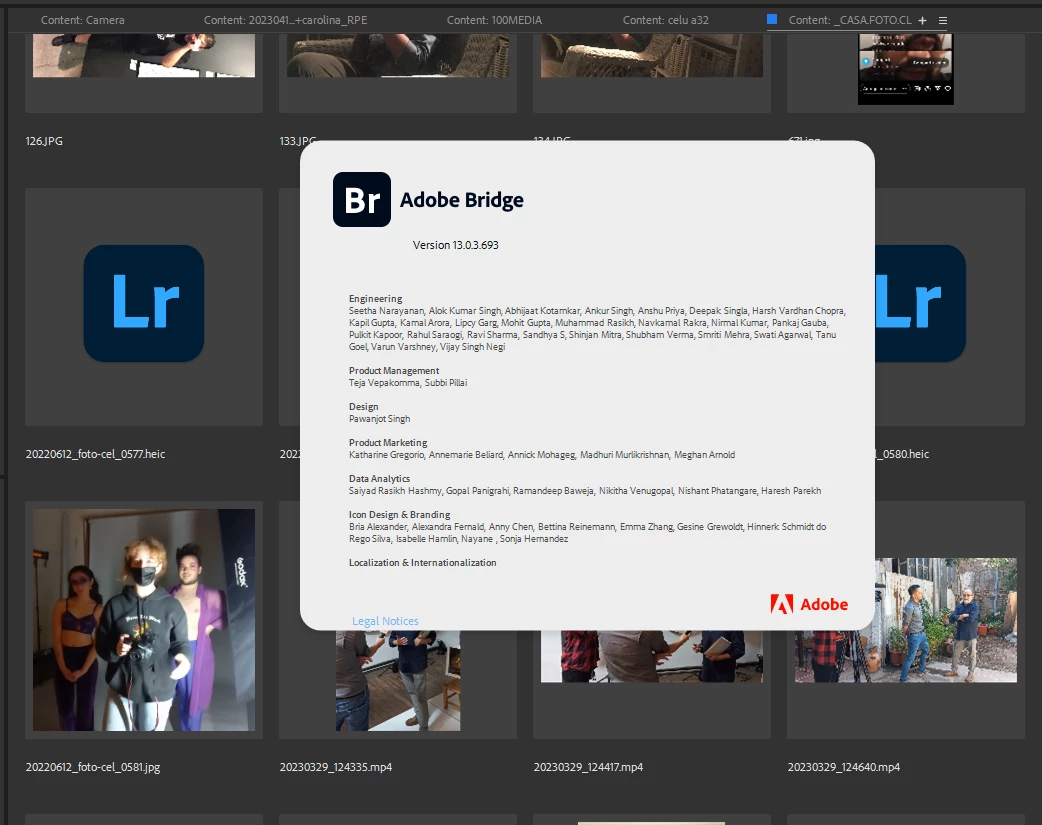
Task: Click the Engineering credits heading
Action: point(375,298)
